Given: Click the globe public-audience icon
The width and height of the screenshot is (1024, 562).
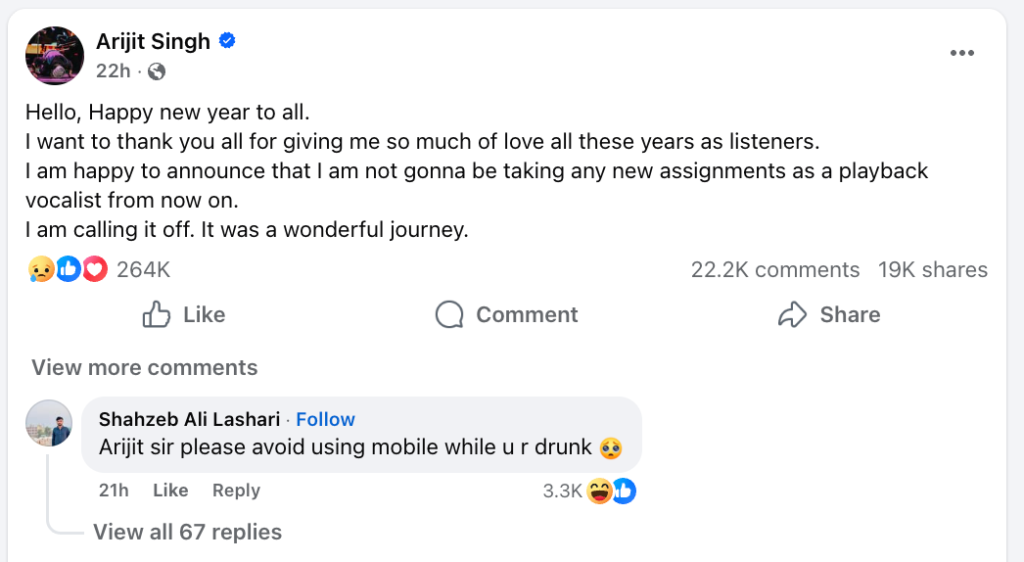Looking at the screenshot, I should tap(156, 71).
